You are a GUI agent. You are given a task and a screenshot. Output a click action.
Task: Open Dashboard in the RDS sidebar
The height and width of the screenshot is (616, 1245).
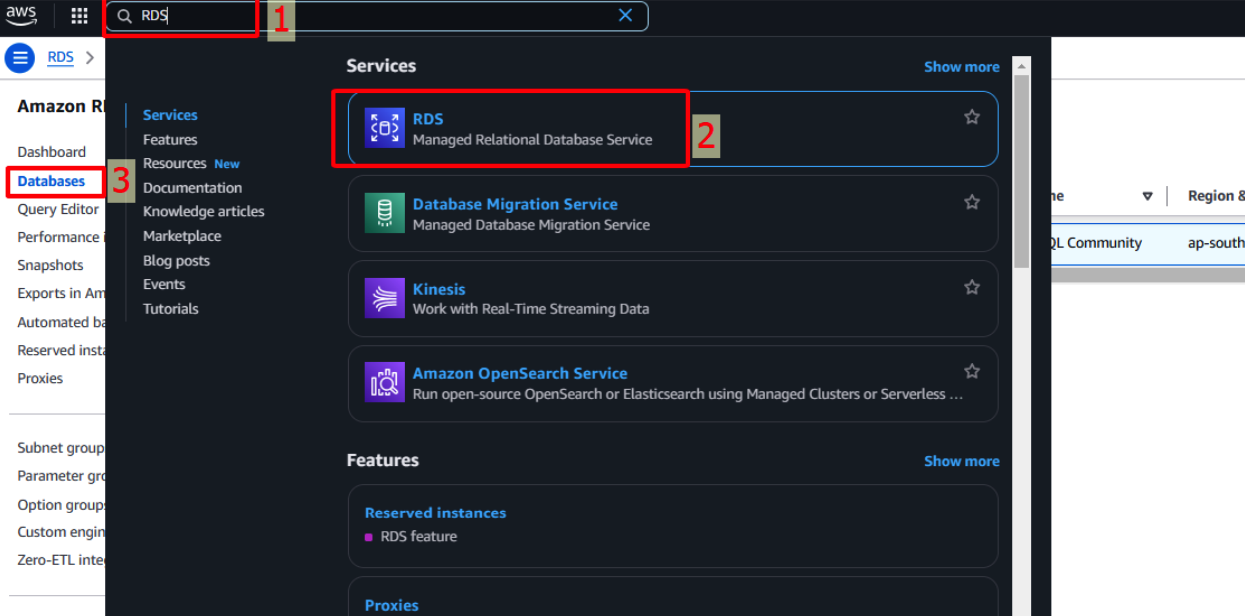pyautogui.click(x=52, y=152)
